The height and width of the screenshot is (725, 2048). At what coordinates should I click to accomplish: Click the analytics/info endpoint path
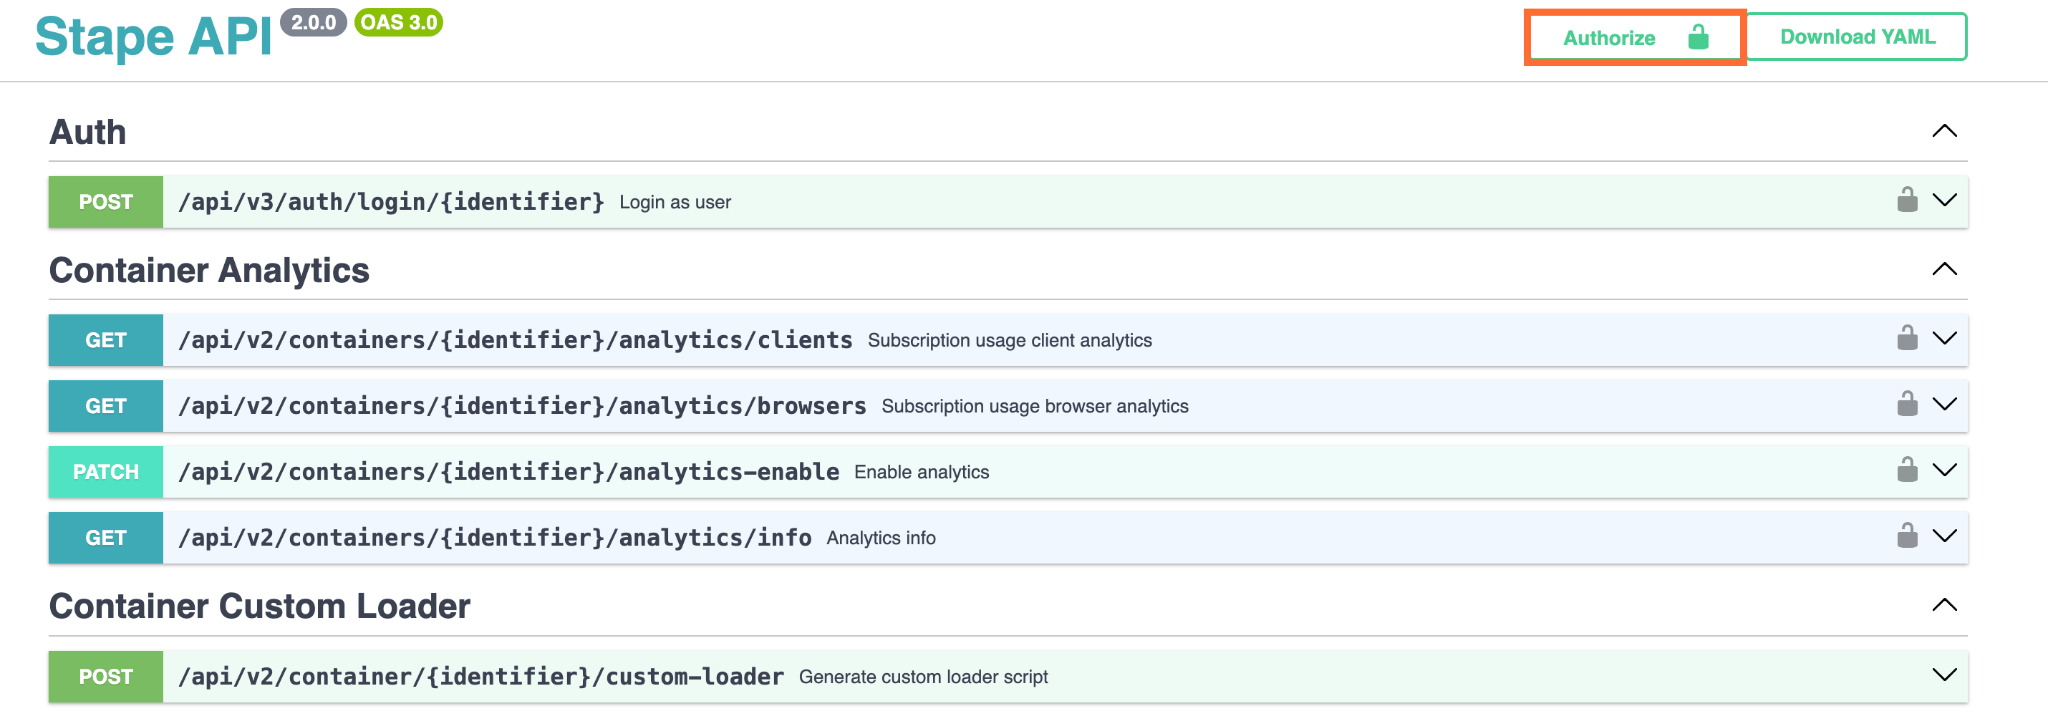pyautogui.click(x=495, y=538)
